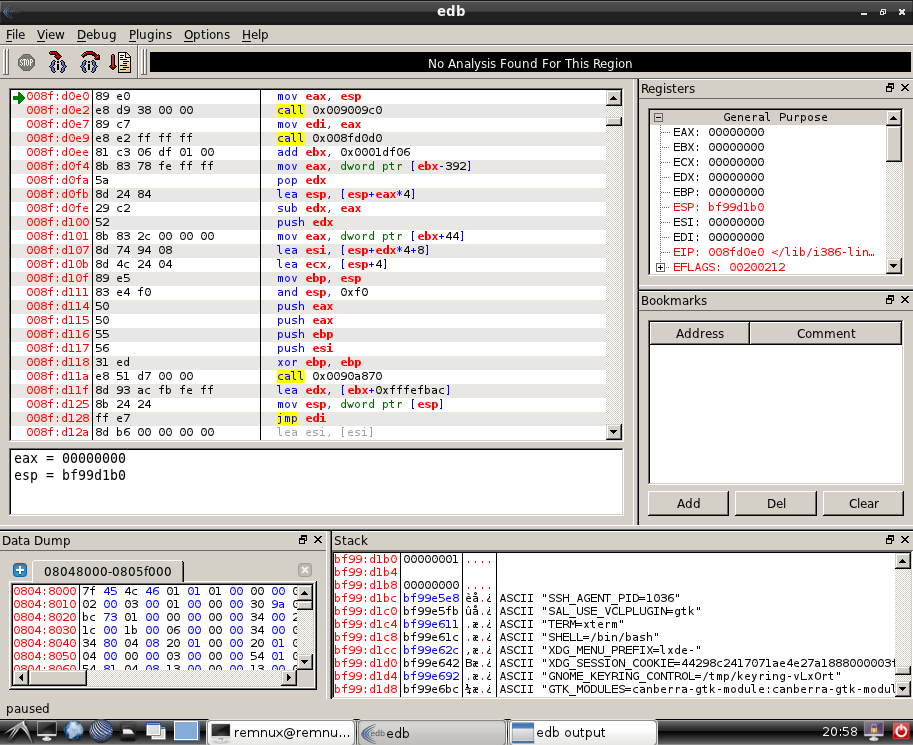This screenshot has width=913, height=745.
Task: Click the Stop (pause) toolbar icon
Action: [26, 62]
